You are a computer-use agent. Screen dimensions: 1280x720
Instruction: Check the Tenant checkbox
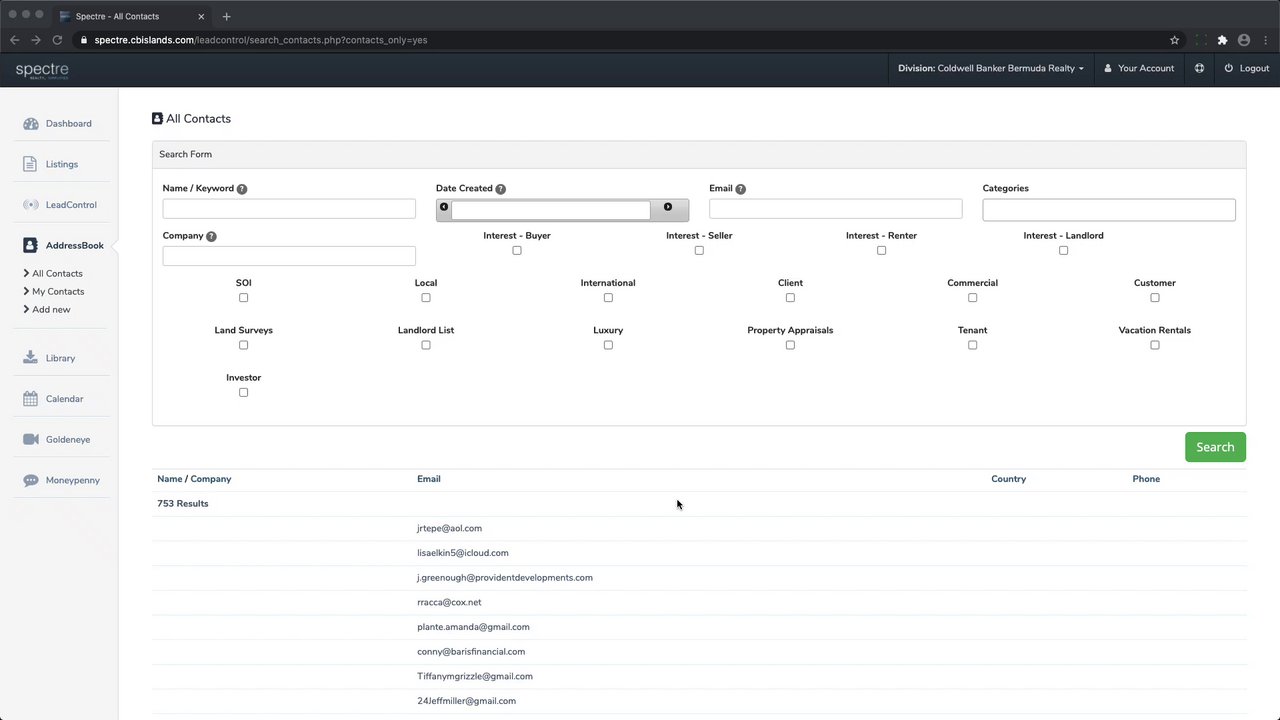pos(972,345)
